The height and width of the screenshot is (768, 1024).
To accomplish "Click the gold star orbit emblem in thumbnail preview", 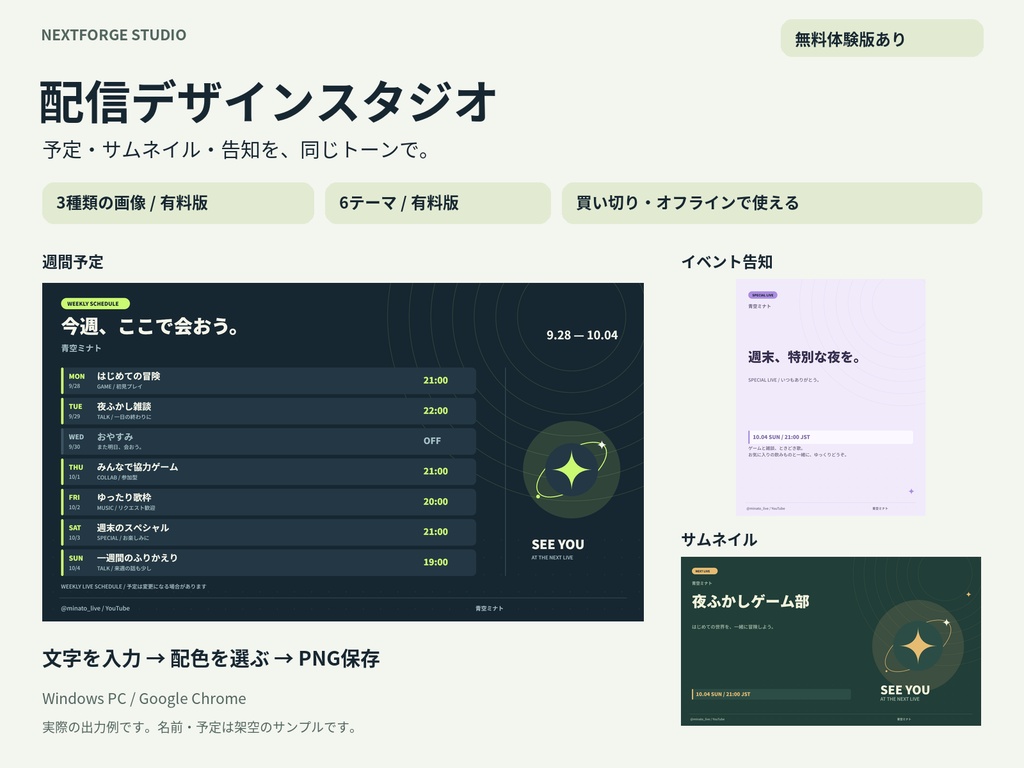I will point(918,646).
